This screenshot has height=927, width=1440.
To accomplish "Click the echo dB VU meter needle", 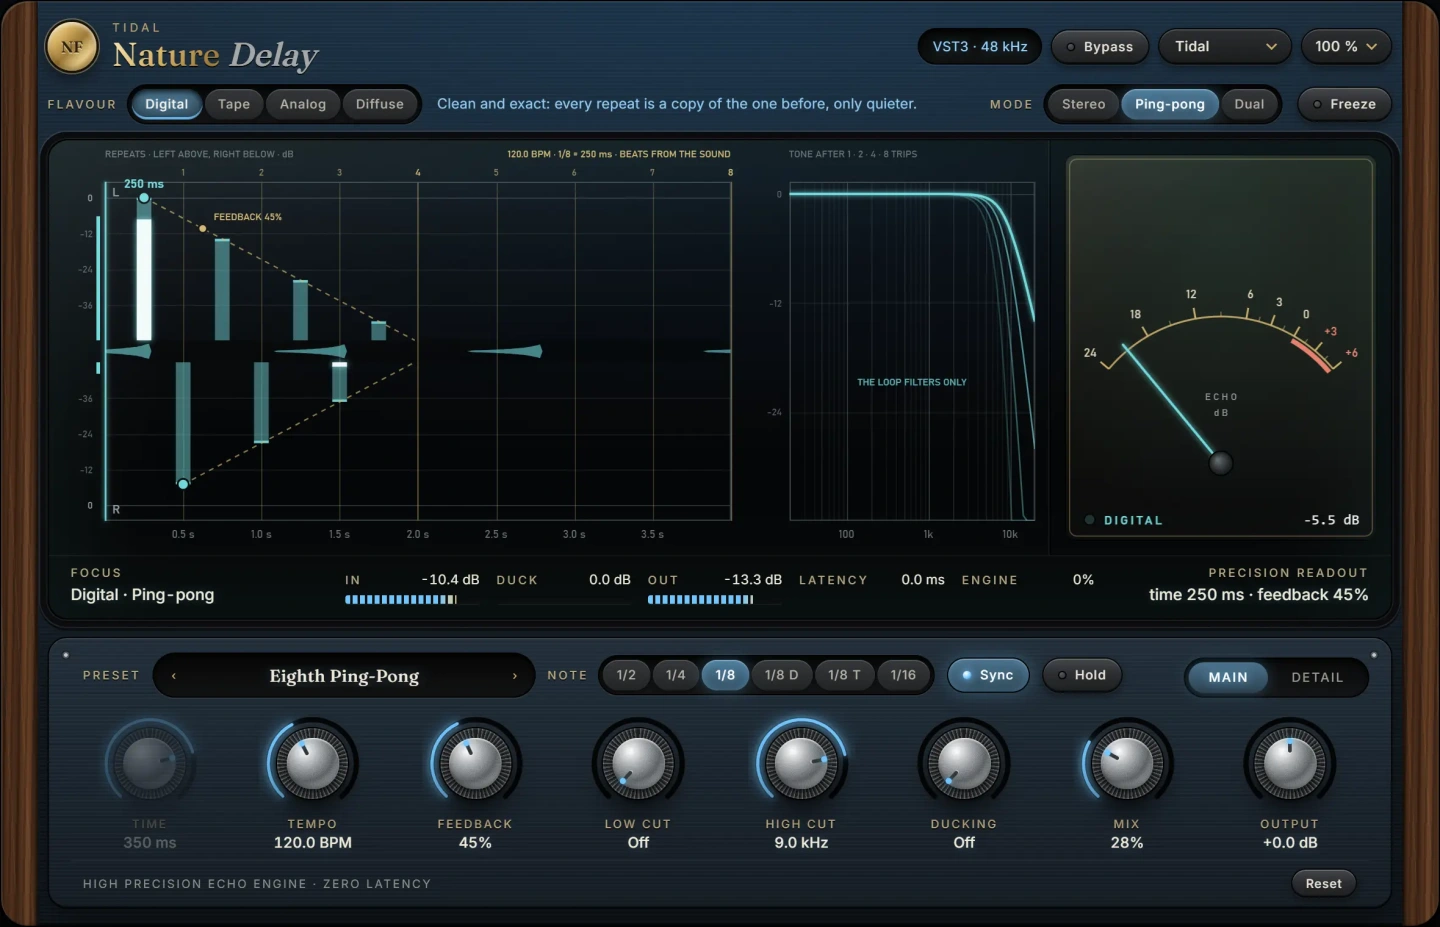I will [x=1170, y=404].
